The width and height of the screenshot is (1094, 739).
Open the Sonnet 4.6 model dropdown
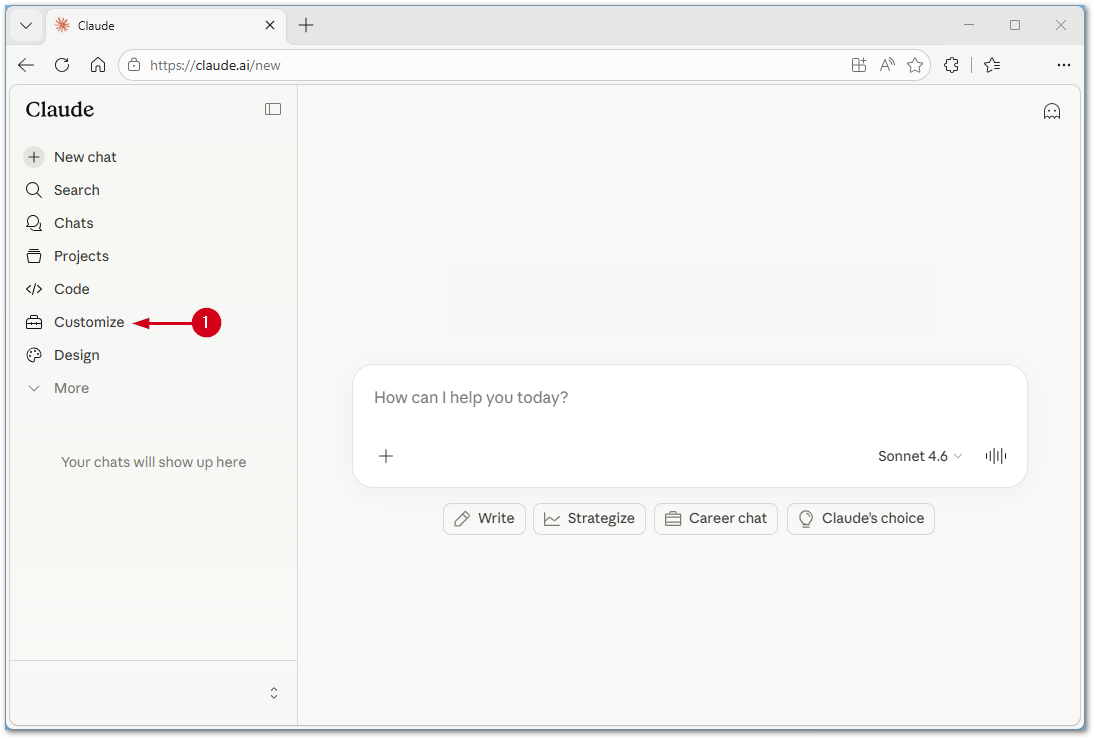point(920,456)
